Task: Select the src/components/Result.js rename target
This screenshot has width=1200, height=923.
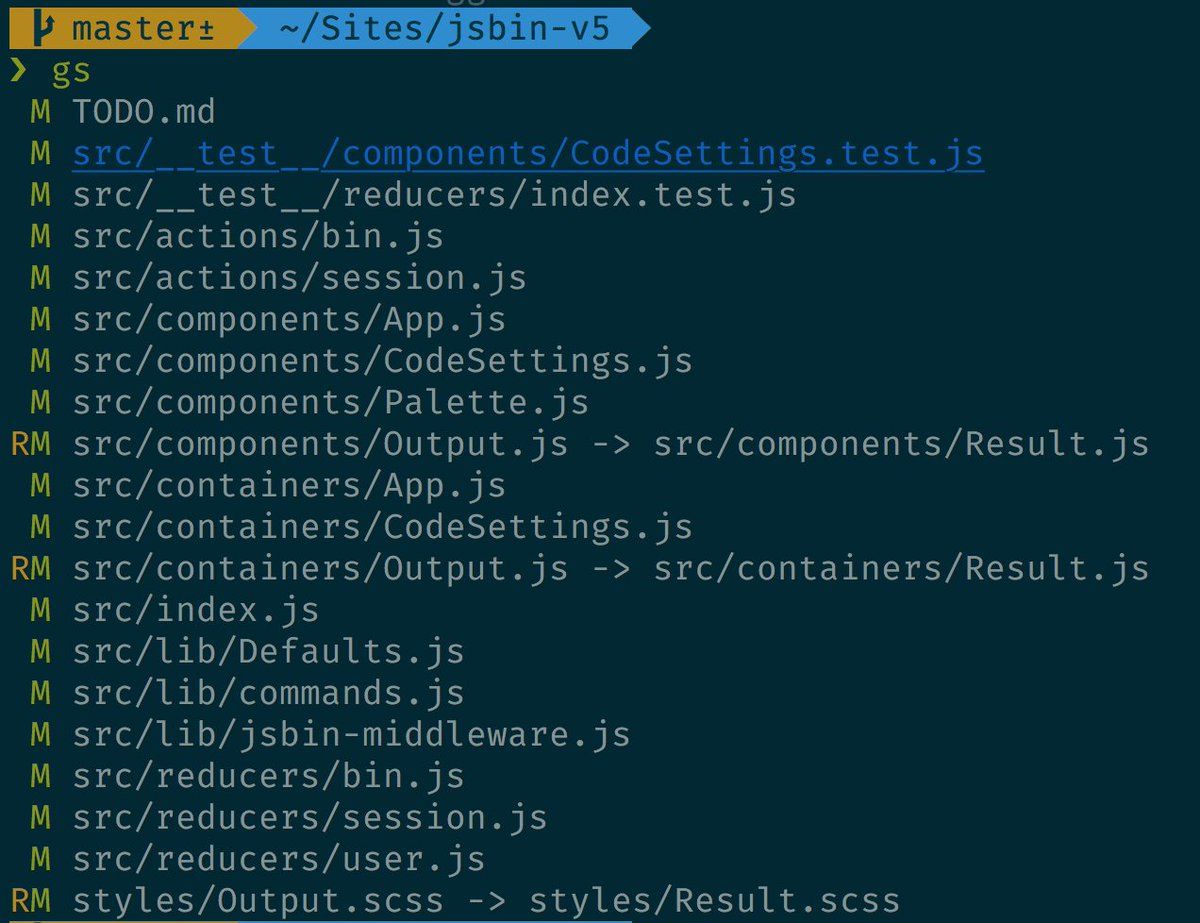Action: (901, 444)
